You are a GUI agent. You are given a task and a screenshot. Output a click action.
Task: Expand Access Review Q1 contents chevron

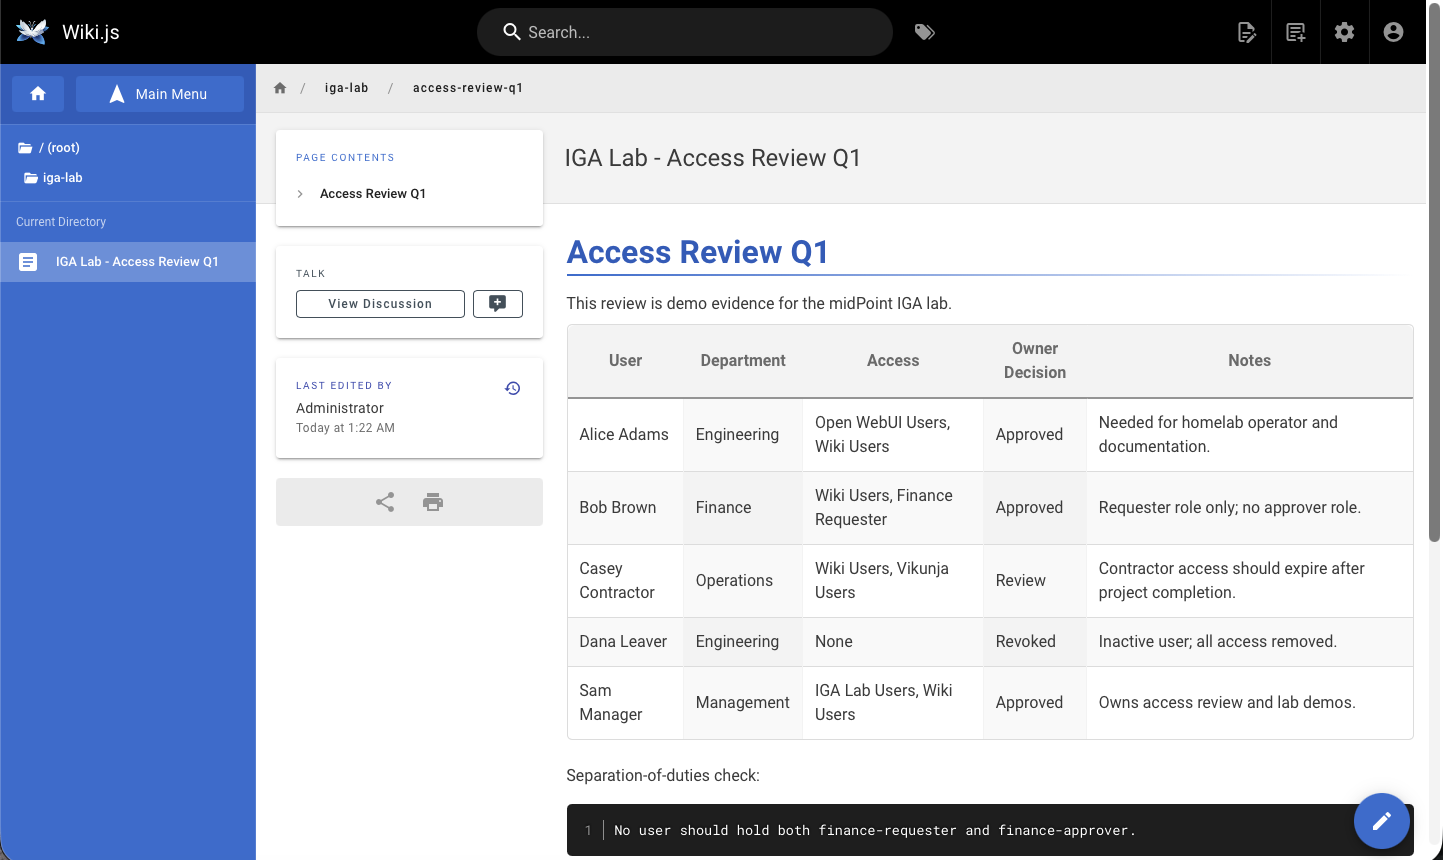pyautogui.click(x=300, y=194)
